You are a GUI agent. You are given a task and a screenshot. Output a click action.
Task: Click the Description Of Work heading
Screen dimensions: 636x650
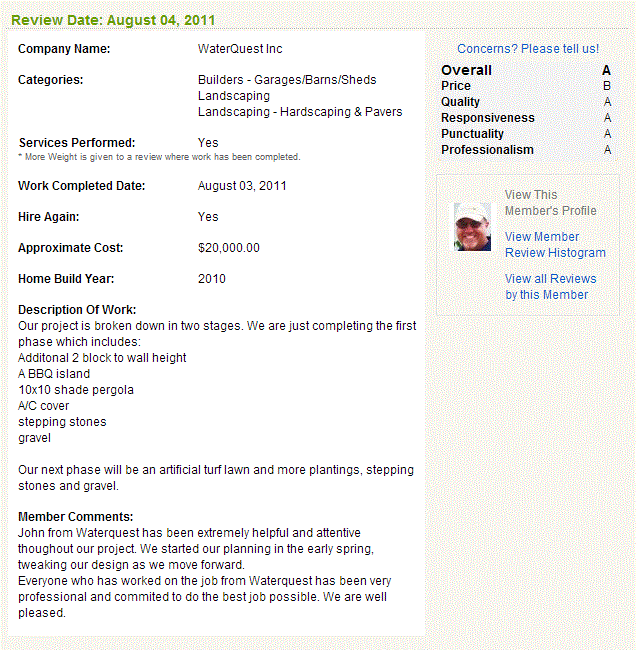click(77, 310)
